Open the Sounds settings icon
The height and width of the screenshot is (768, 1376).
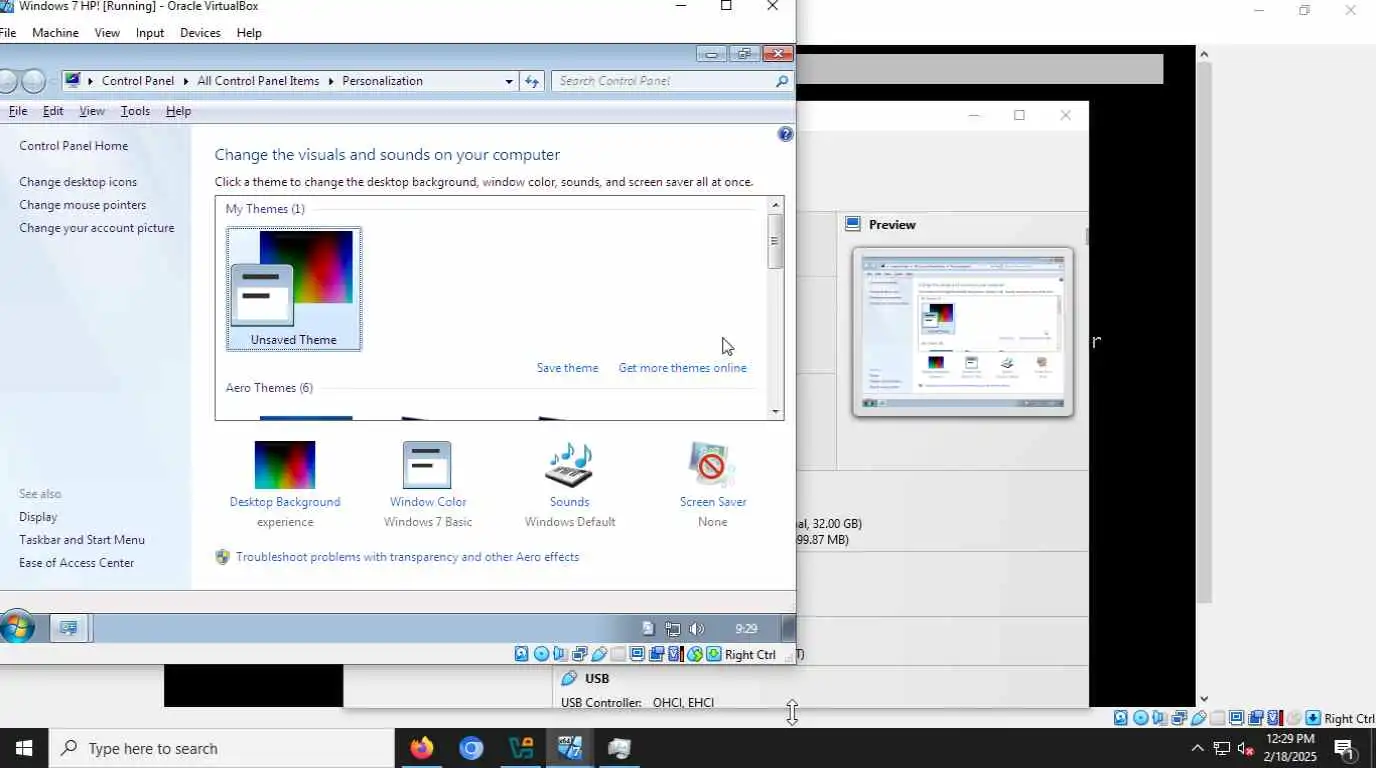tap(569, 466)
